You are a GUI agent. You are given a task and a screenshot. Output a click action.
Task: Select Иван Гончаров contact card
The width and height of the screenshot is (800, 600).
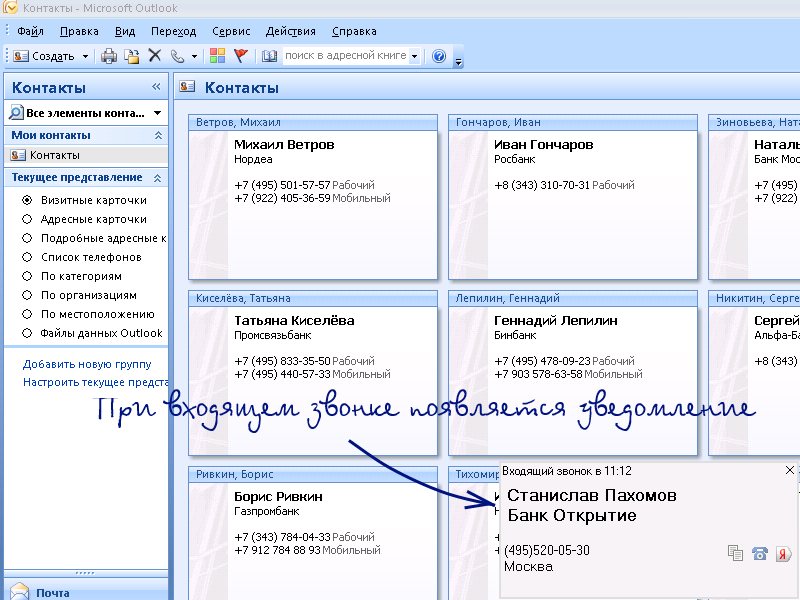pos(573,197)
